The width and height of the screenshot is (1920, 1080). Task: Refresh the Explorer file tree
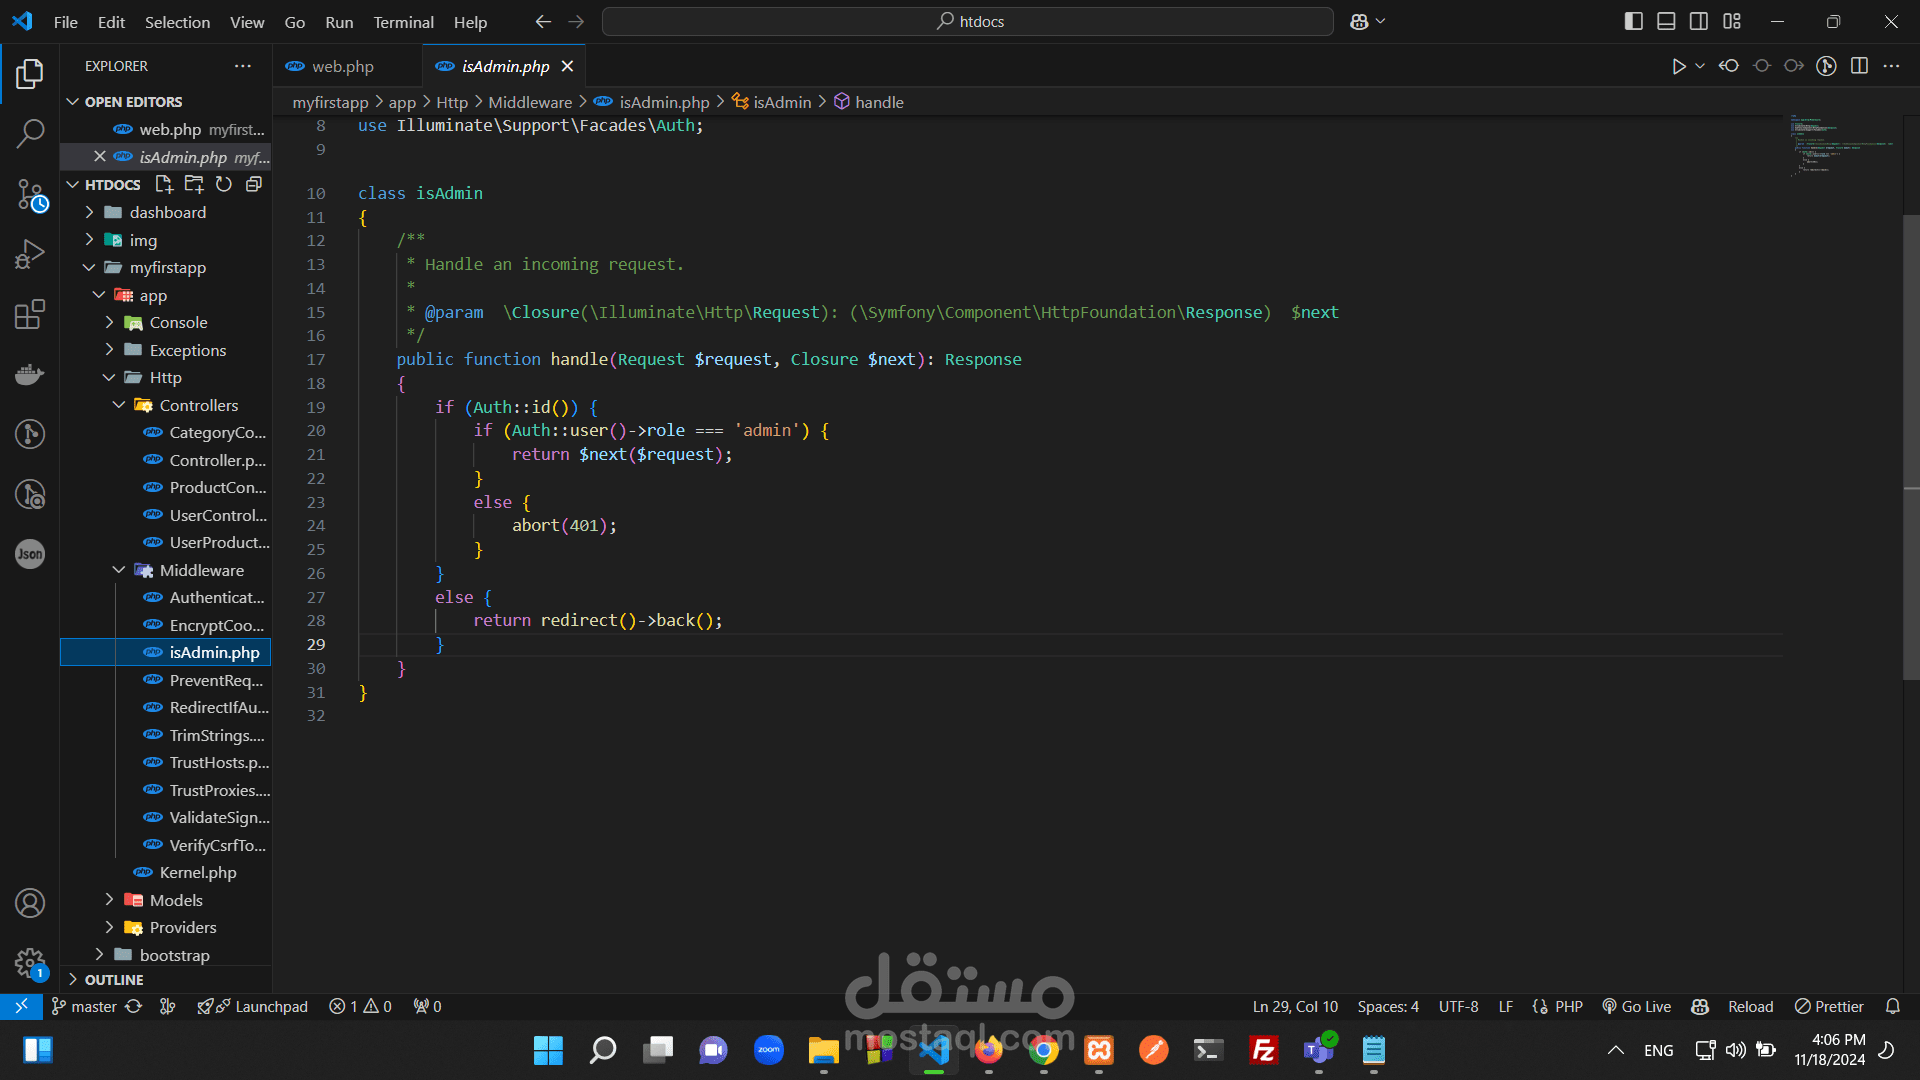(224, 184)
